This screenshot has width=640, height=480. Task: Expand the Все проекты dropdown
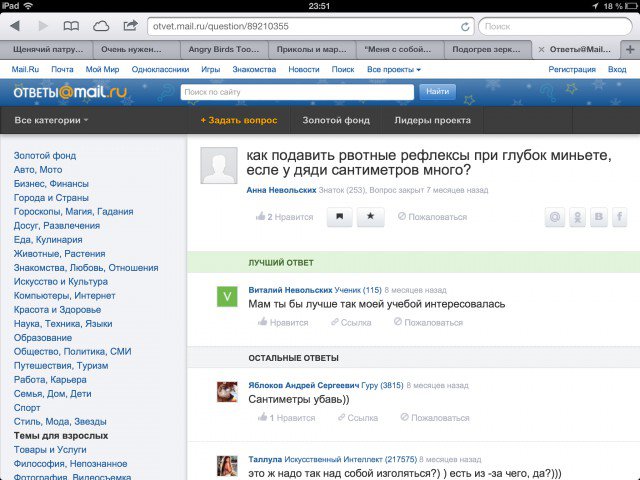point(394,69)
